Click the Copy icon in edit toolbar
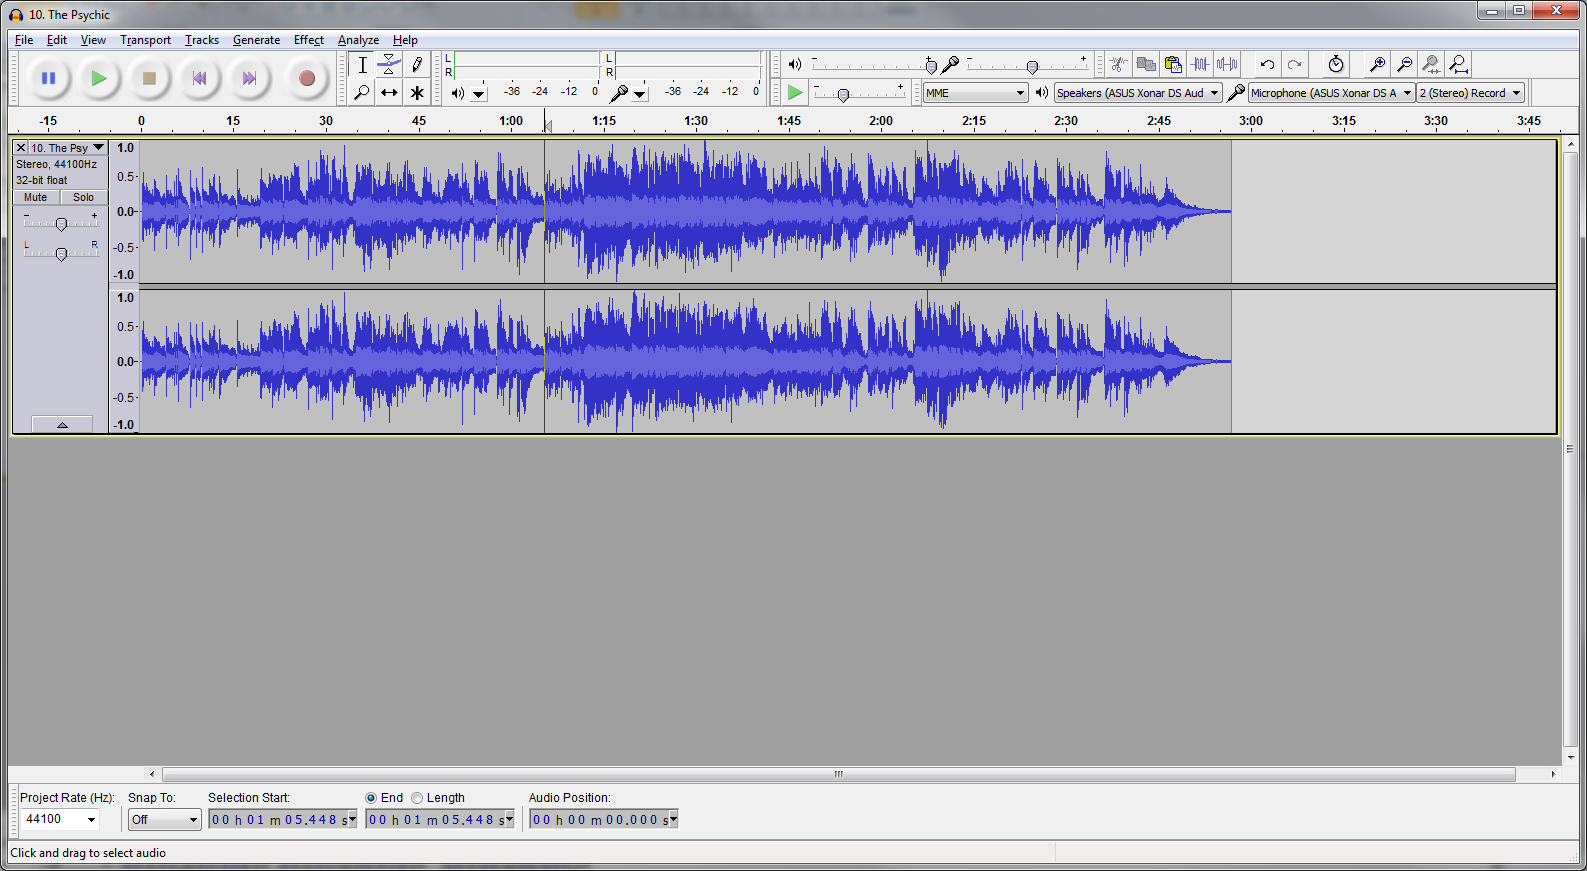The image size is (1587, 871). tap(1146, 64)
